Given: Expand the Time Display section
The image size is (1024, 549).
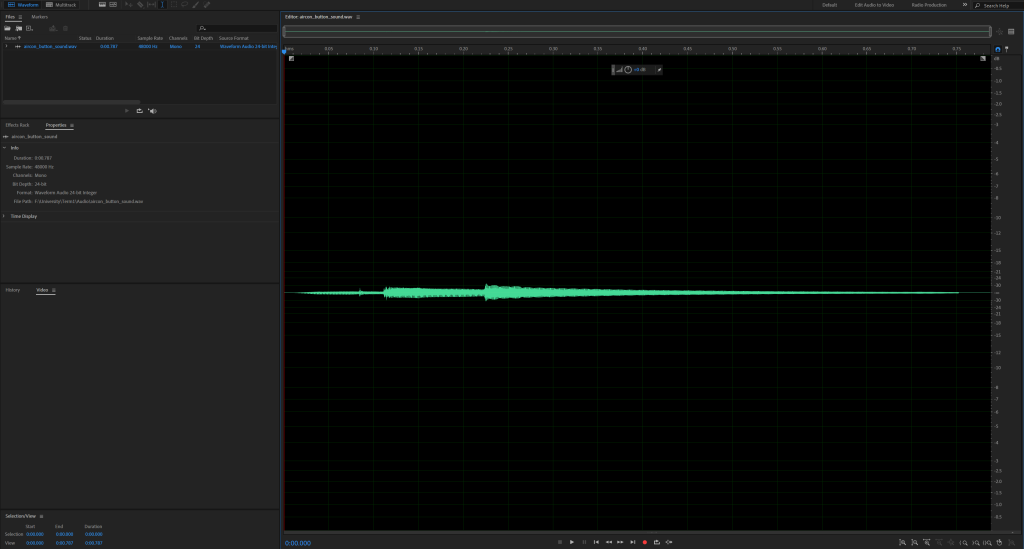Looking at the screenshot, I should 4,216.
